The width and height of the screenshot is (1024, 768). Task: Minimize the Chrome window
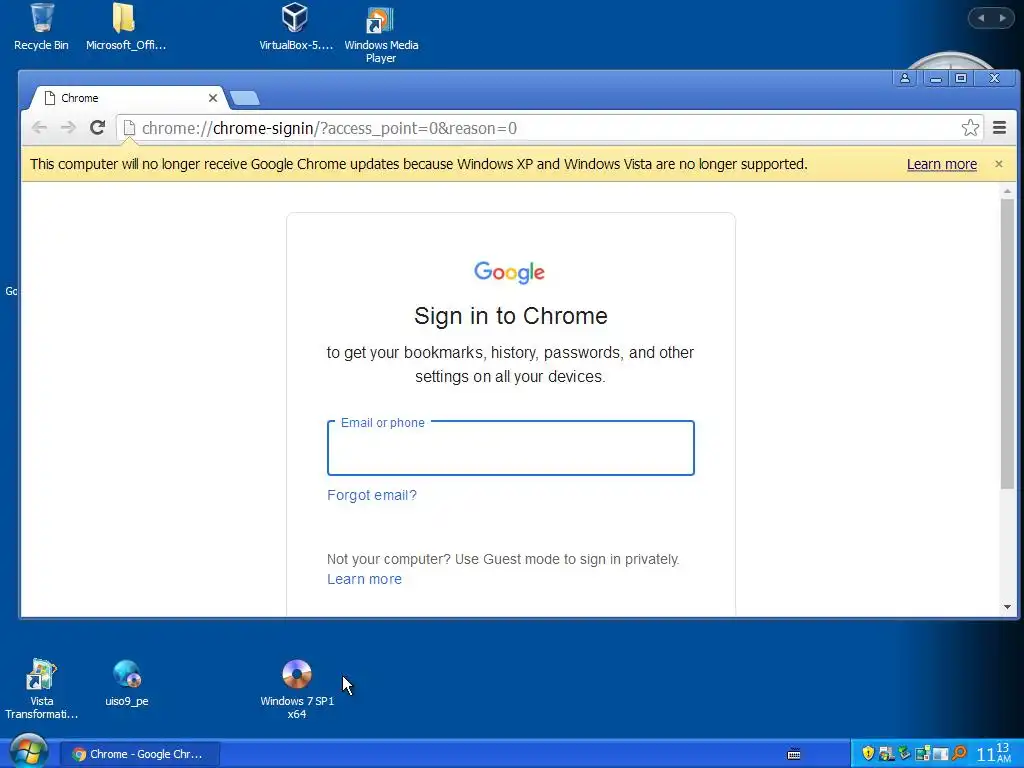click(x=935, y=78)
